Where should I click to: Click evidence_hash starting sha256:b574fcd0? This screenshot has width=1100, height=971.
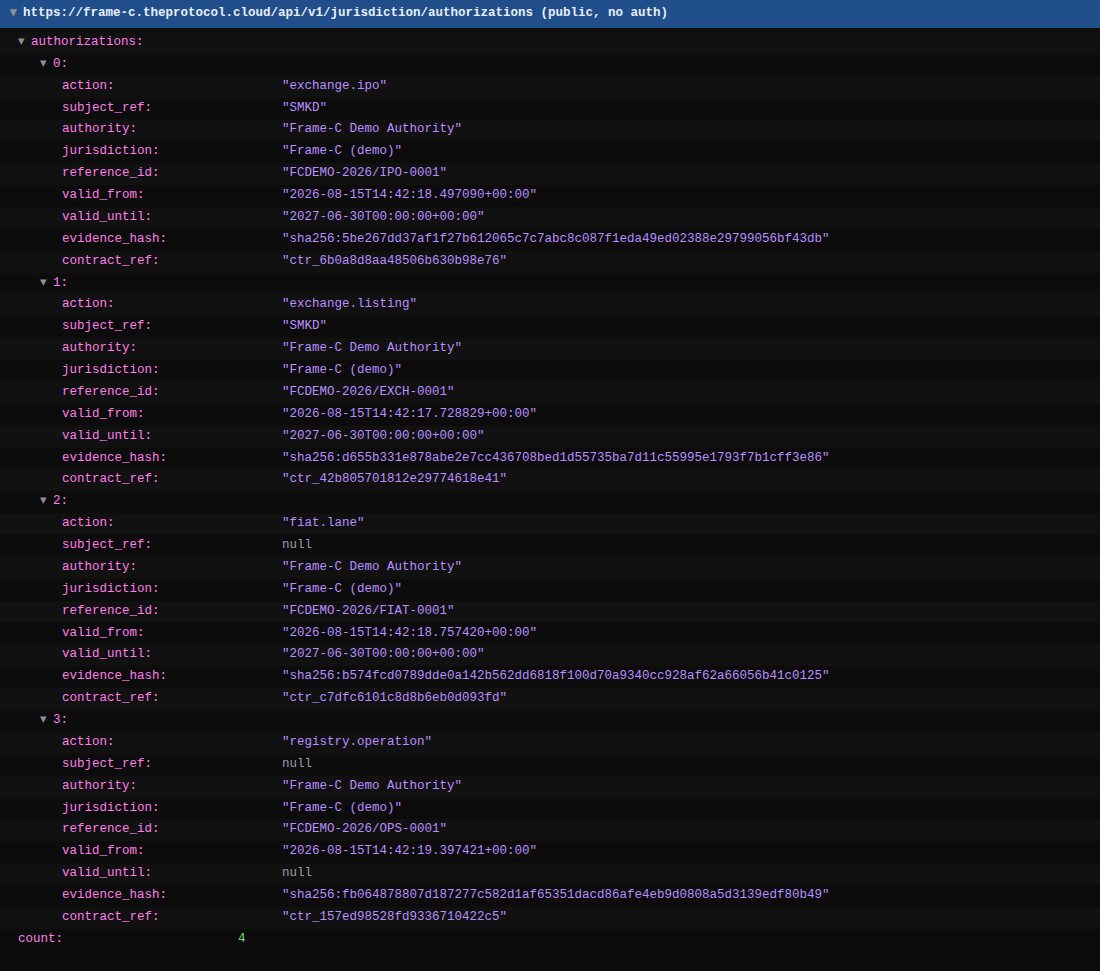tap(556, 675)
